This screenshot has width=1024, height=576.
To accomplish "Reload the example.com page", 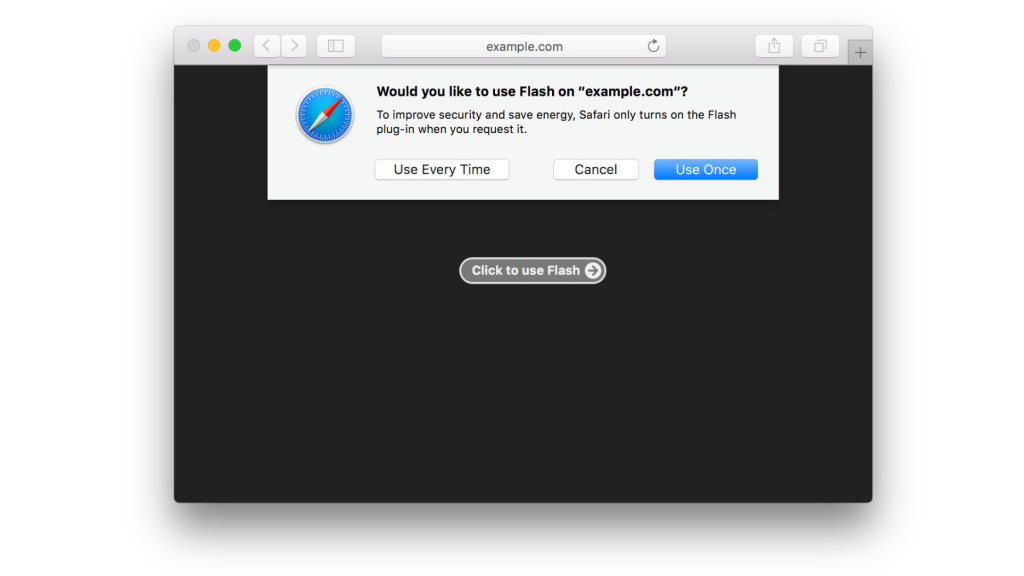I will click(x=653, y=46).
